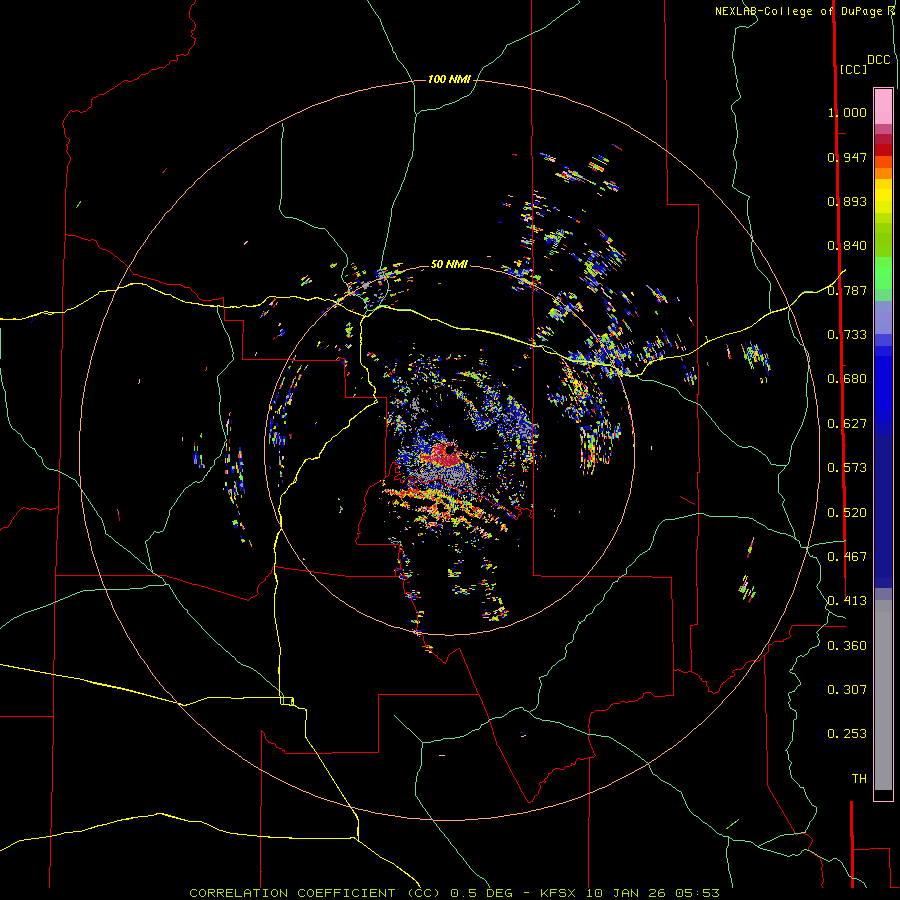Click the large gray color bar segment
The width and height of the screenshot is (900, 900).
click(x=883, y=695)
